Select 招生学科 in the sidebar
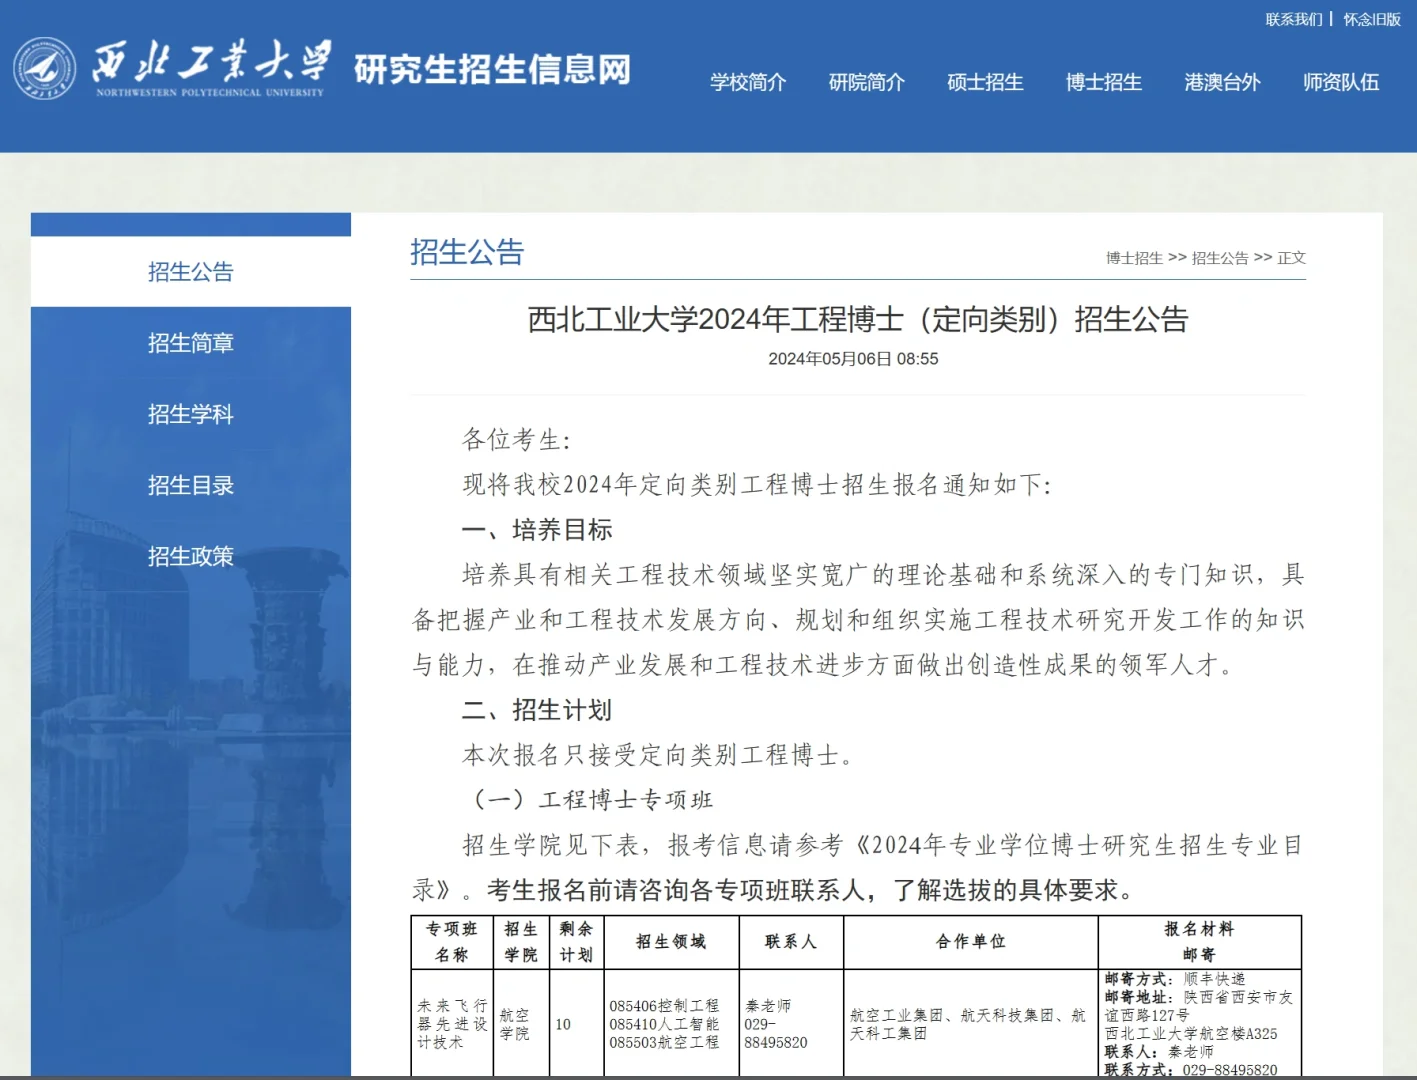1417x1080 pixels. point(191,414)
